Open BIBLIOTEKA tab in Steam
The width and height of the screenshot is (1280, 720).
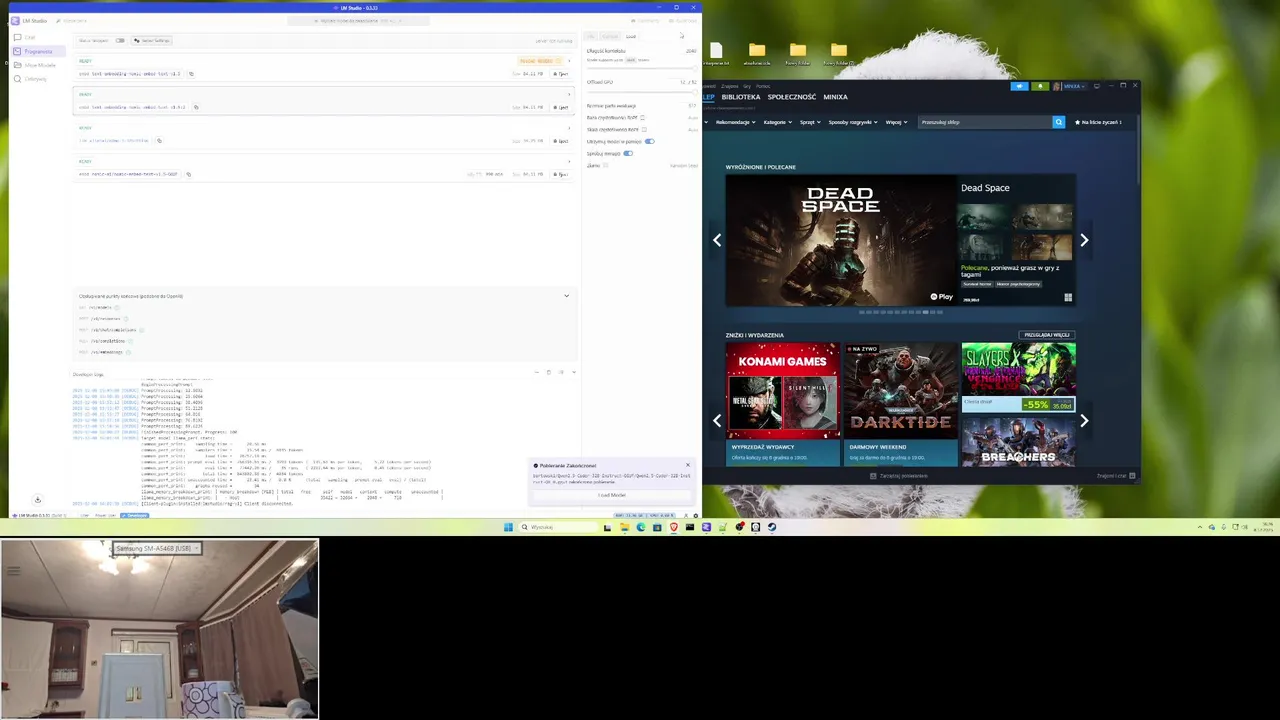point(741,97)
